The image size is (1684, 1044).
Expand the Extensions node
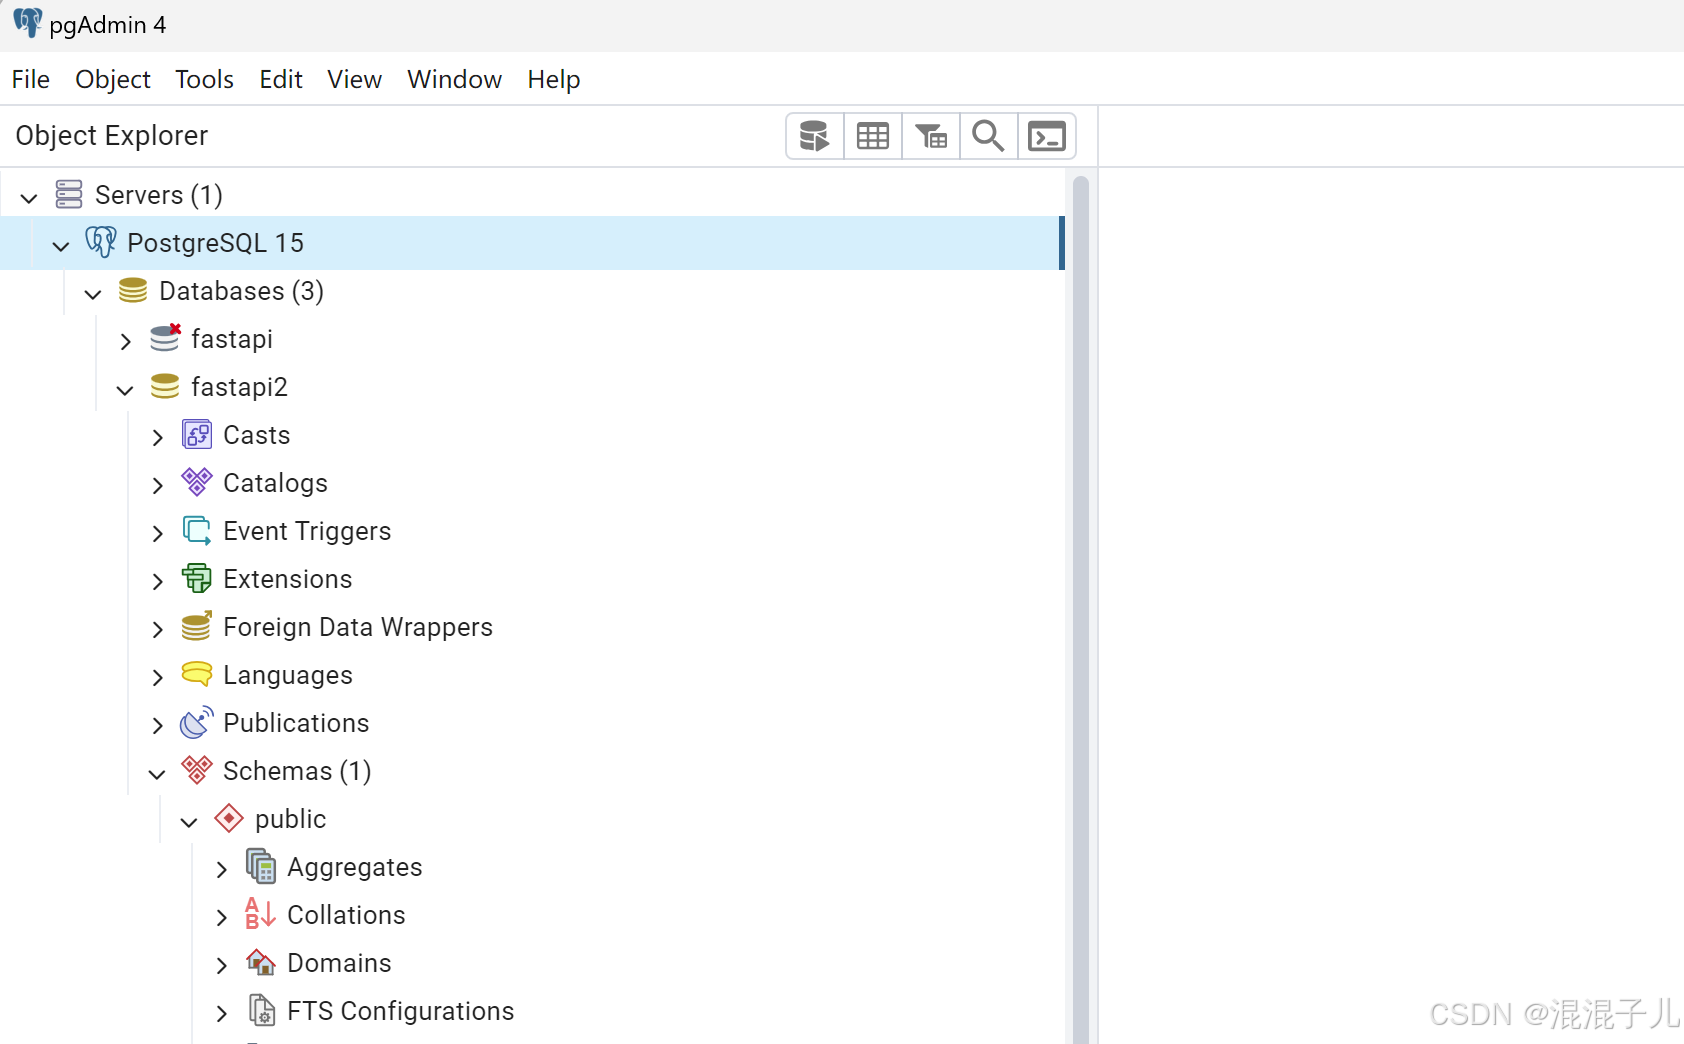tap(157, 581)
